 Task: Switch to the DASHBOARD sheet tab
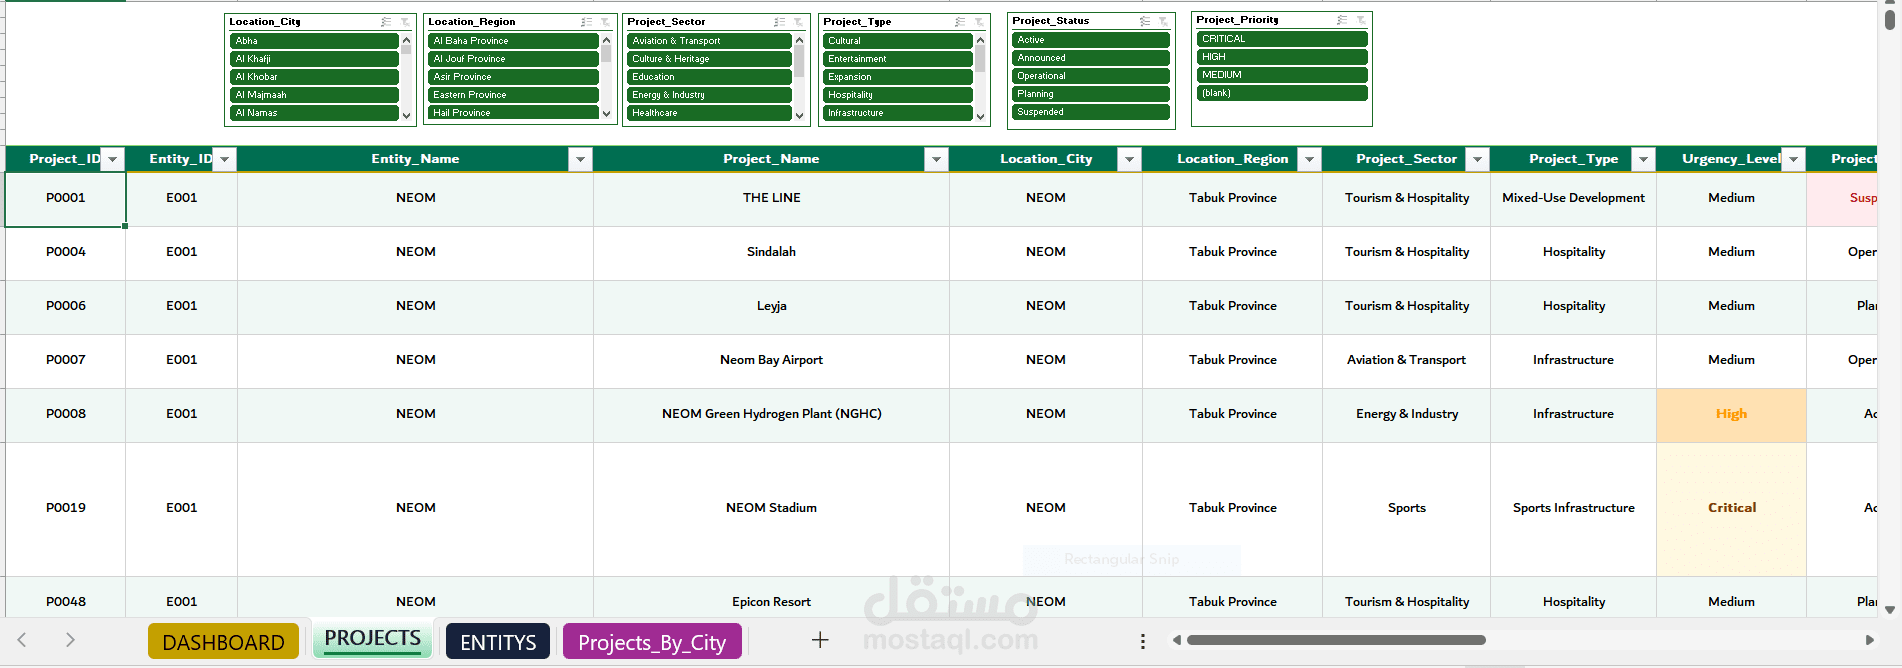(x=223, y=641)
